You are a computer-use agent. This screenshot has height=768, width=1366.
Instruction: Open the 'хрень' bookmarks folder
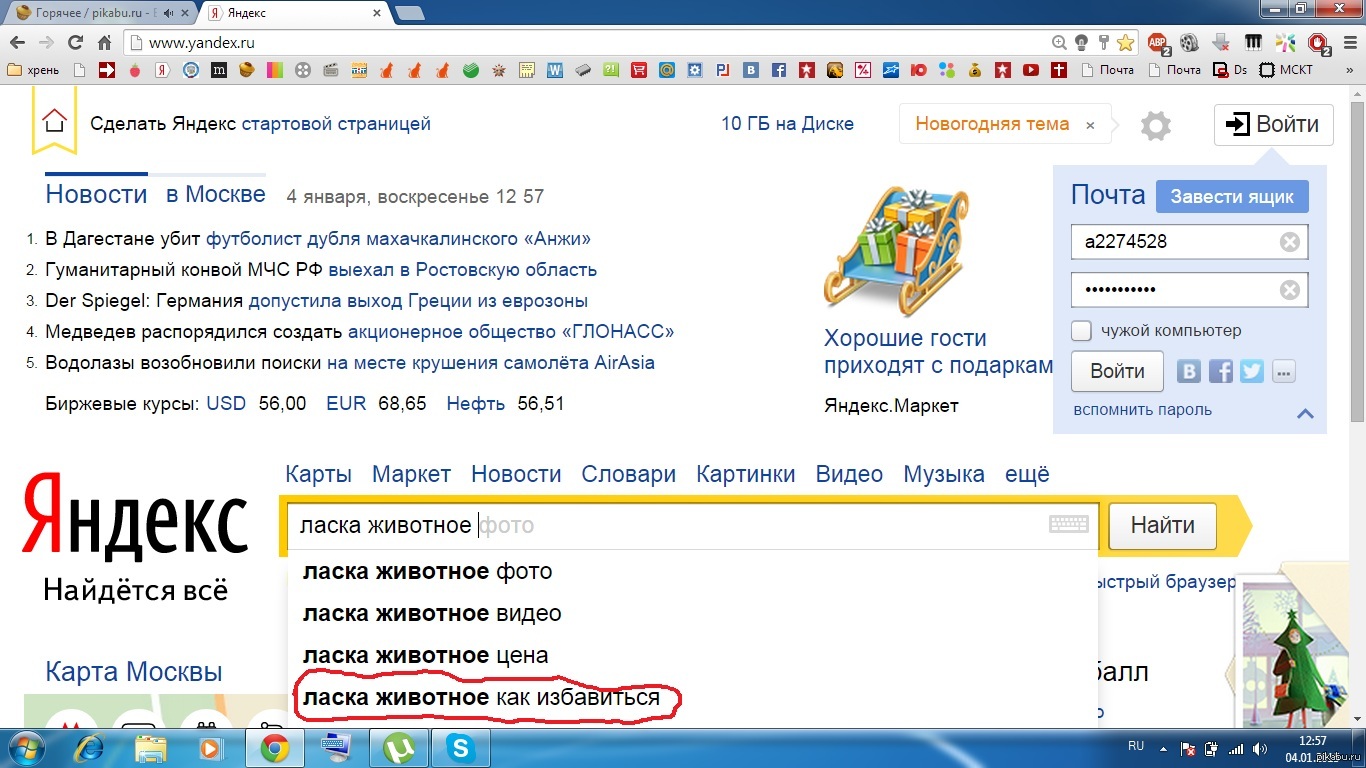[x=33, y=70]
